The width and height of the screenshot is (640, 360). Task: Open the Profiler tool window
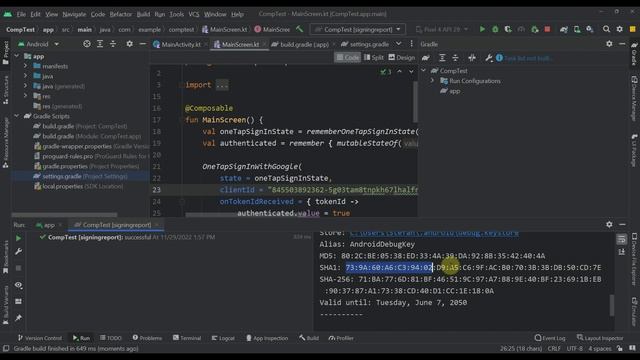pos(341,338)
